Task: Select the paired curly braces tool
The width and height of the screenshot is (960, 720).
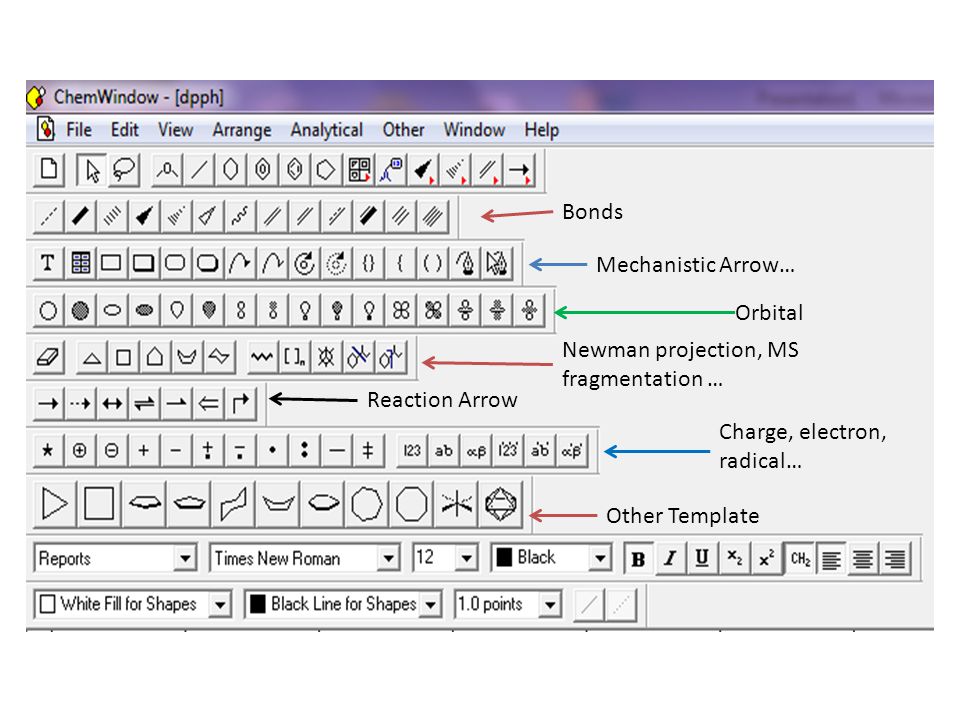Action: point(368,263)
